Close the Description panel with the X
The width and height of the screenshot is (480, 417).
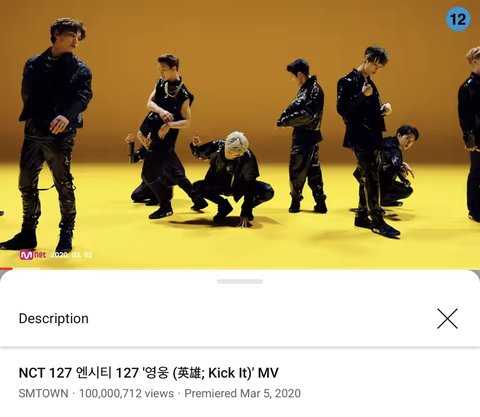447,319
